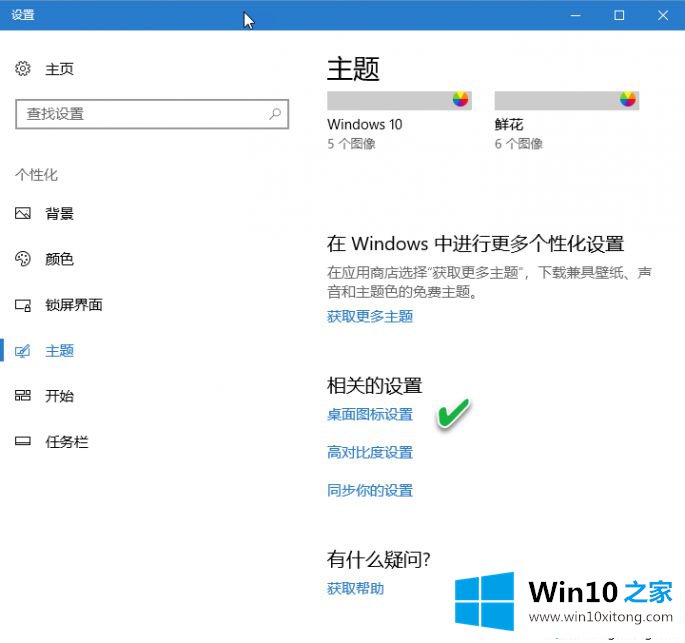Maximize the 设置 window
685x643 pixels.
619,15
